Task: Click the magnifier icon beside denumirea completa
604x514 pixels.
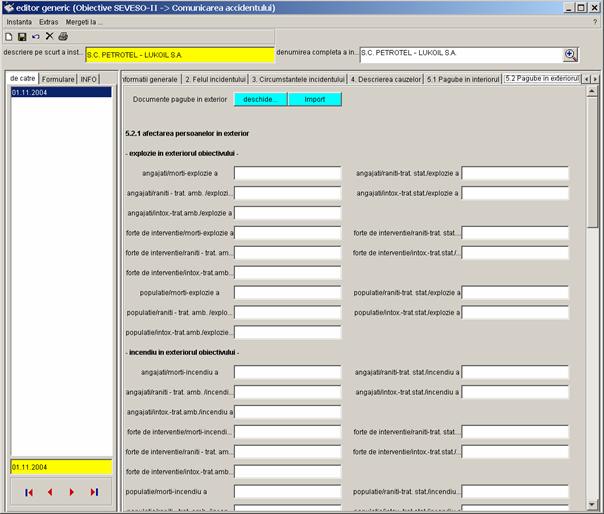Action: click(x=570, y=55)
